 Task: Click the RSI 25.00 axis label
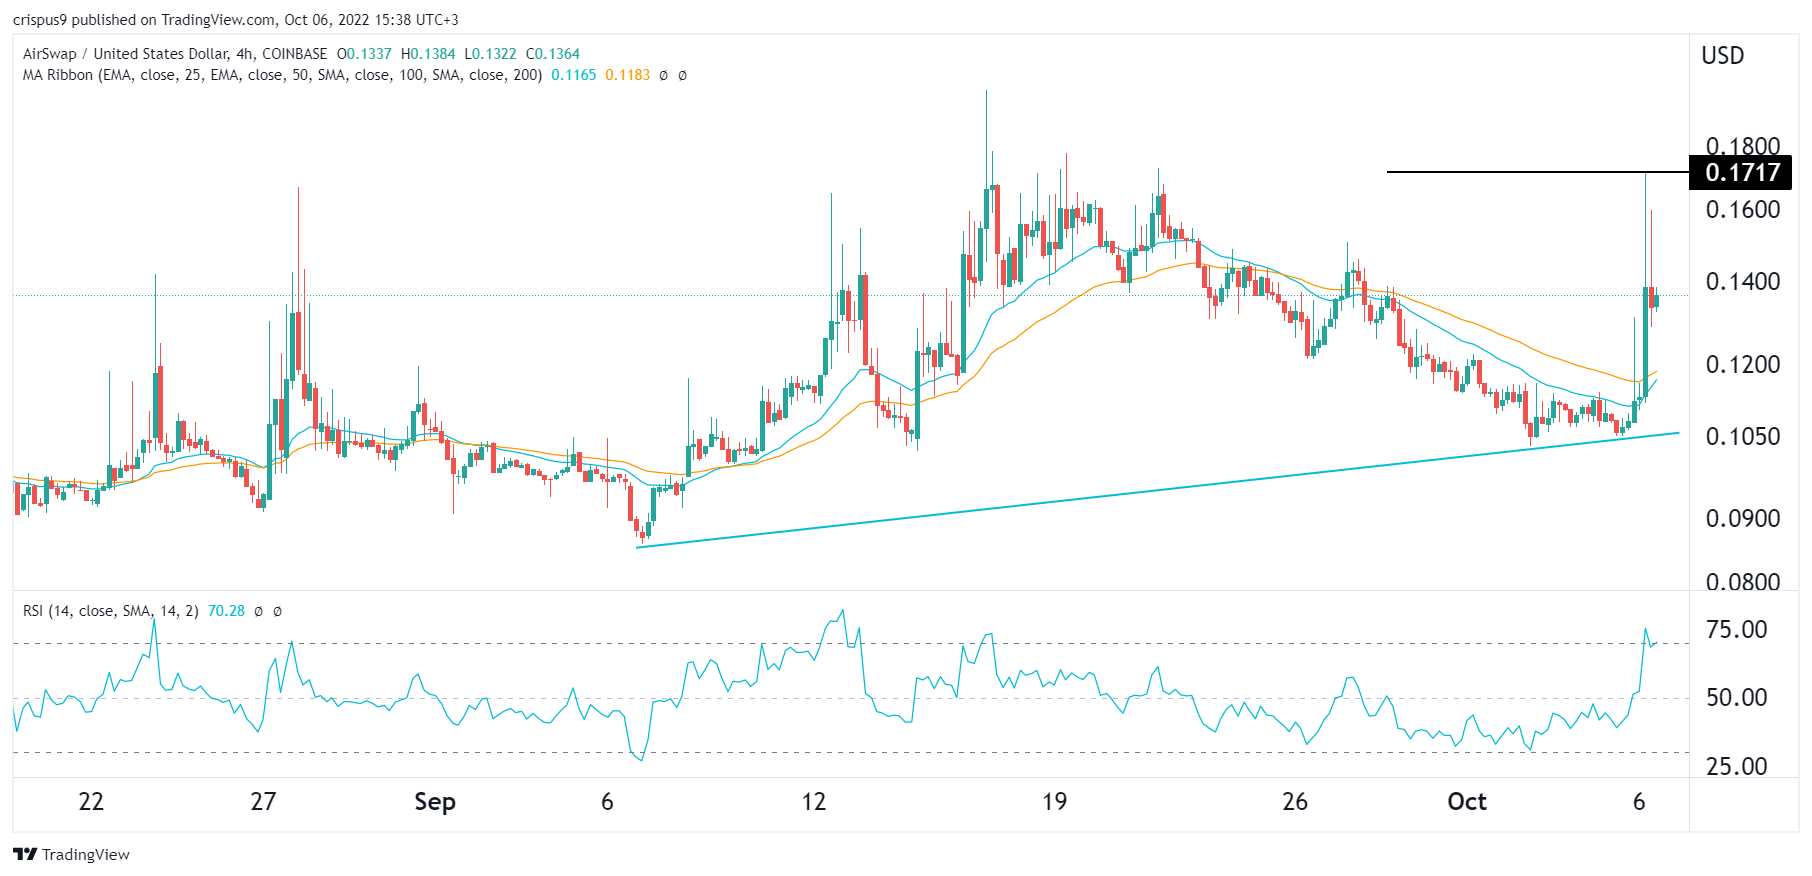click(x=1737, y=767)
